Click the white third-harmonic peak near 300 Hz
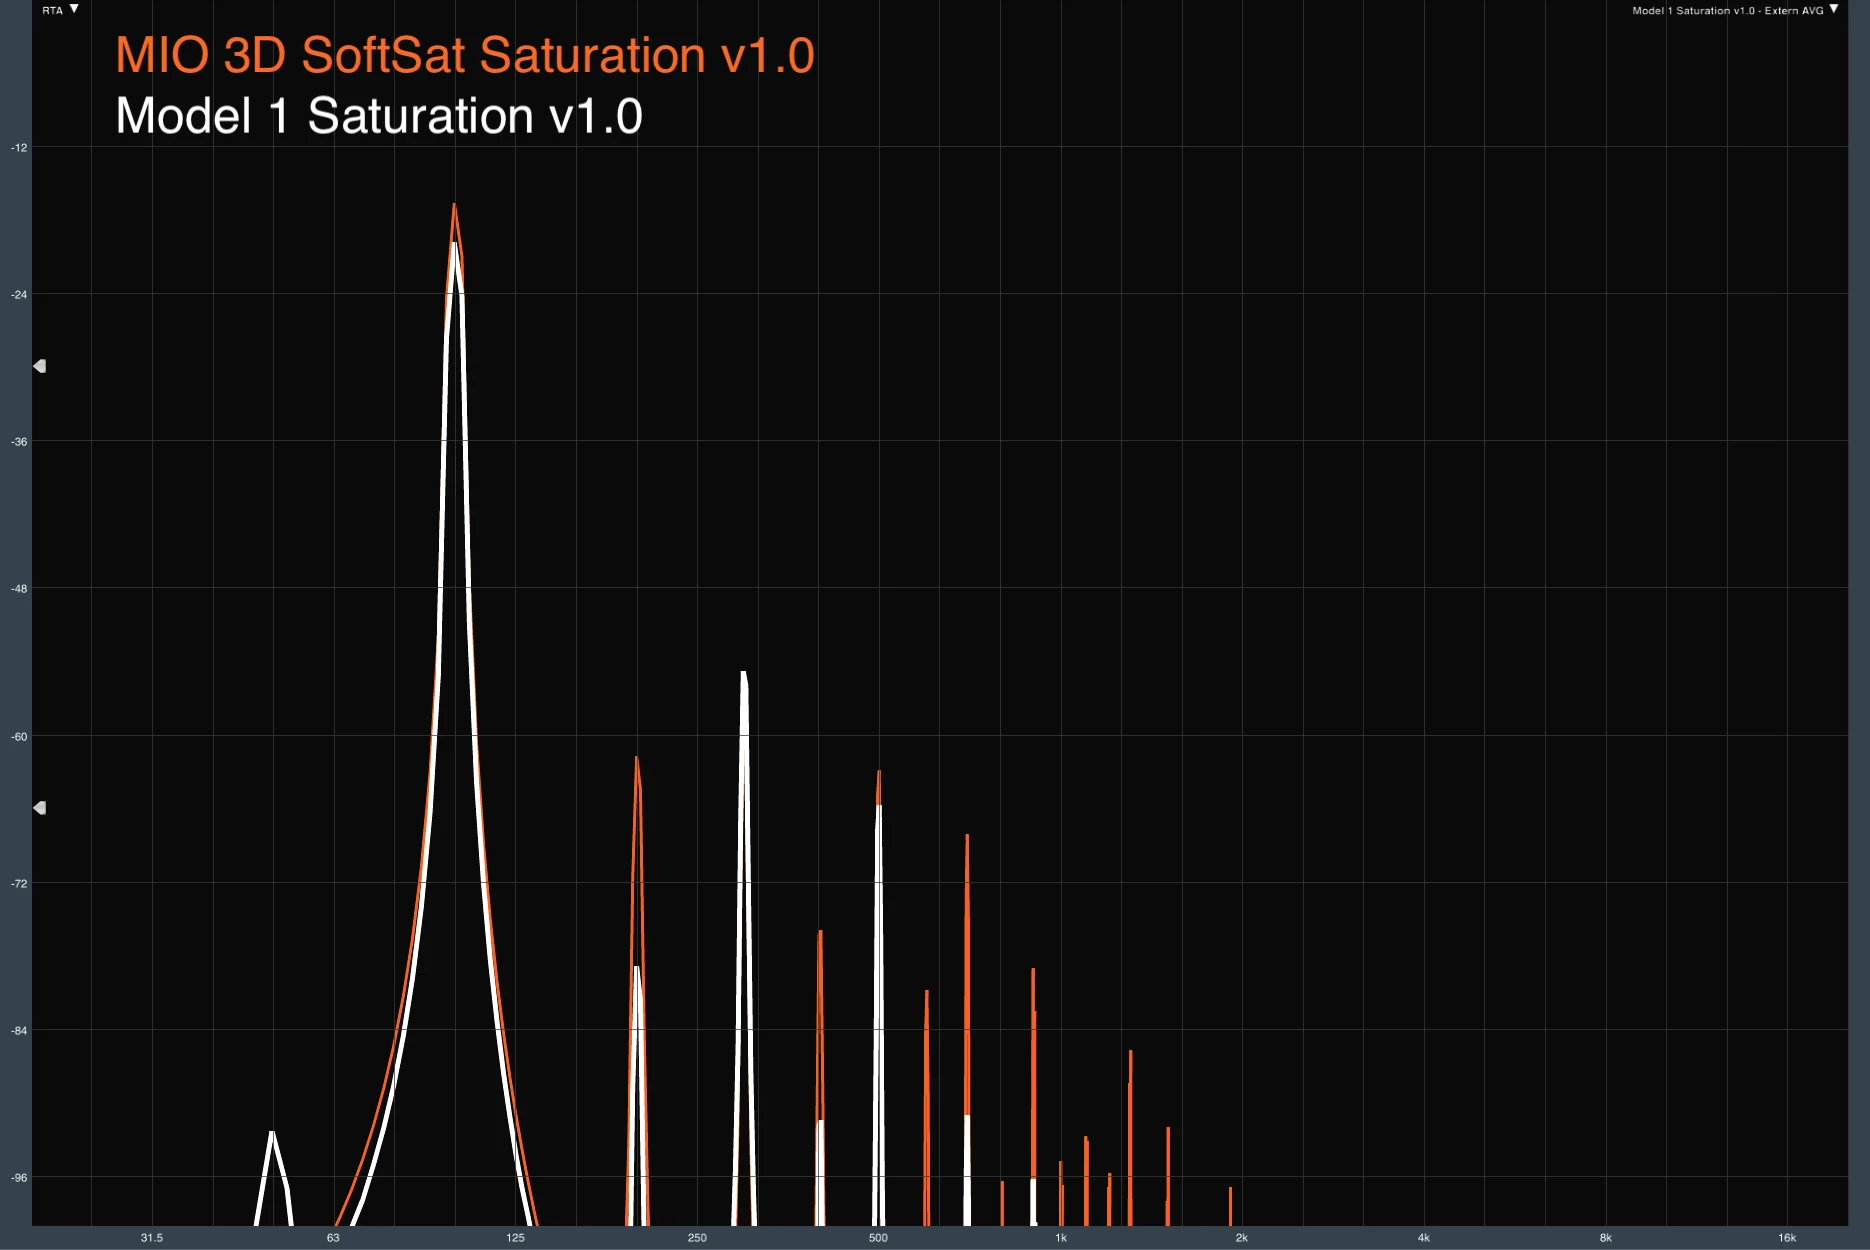This screenshot has width=1870, height=1250. coord(743,675)
